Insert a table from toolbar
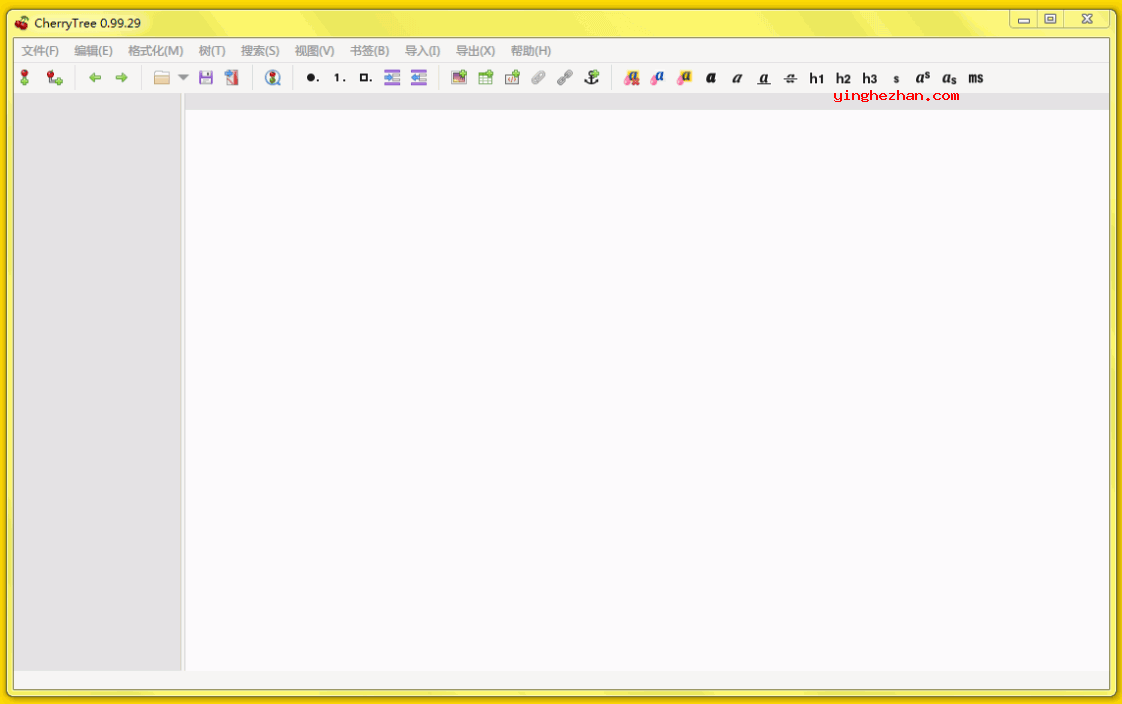 pyautogui.click(x=486, y=77)
